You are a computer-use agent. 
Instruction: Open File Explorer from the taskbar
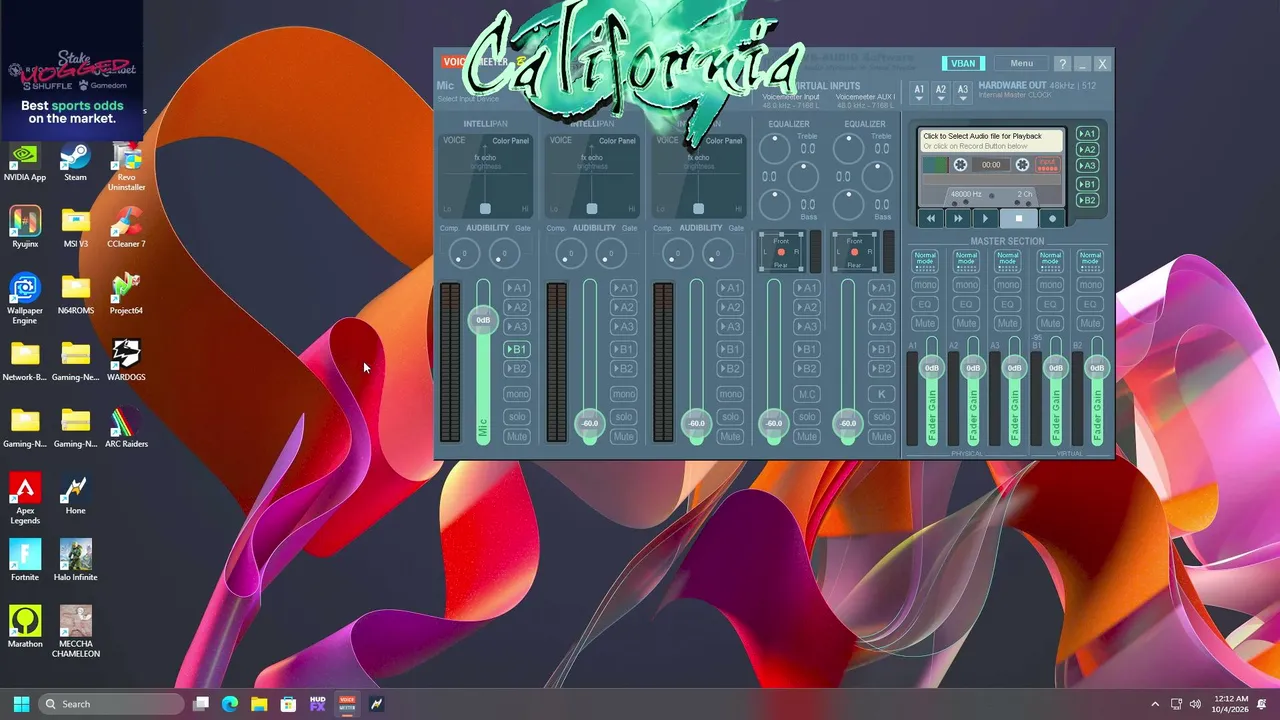point(259,704)
